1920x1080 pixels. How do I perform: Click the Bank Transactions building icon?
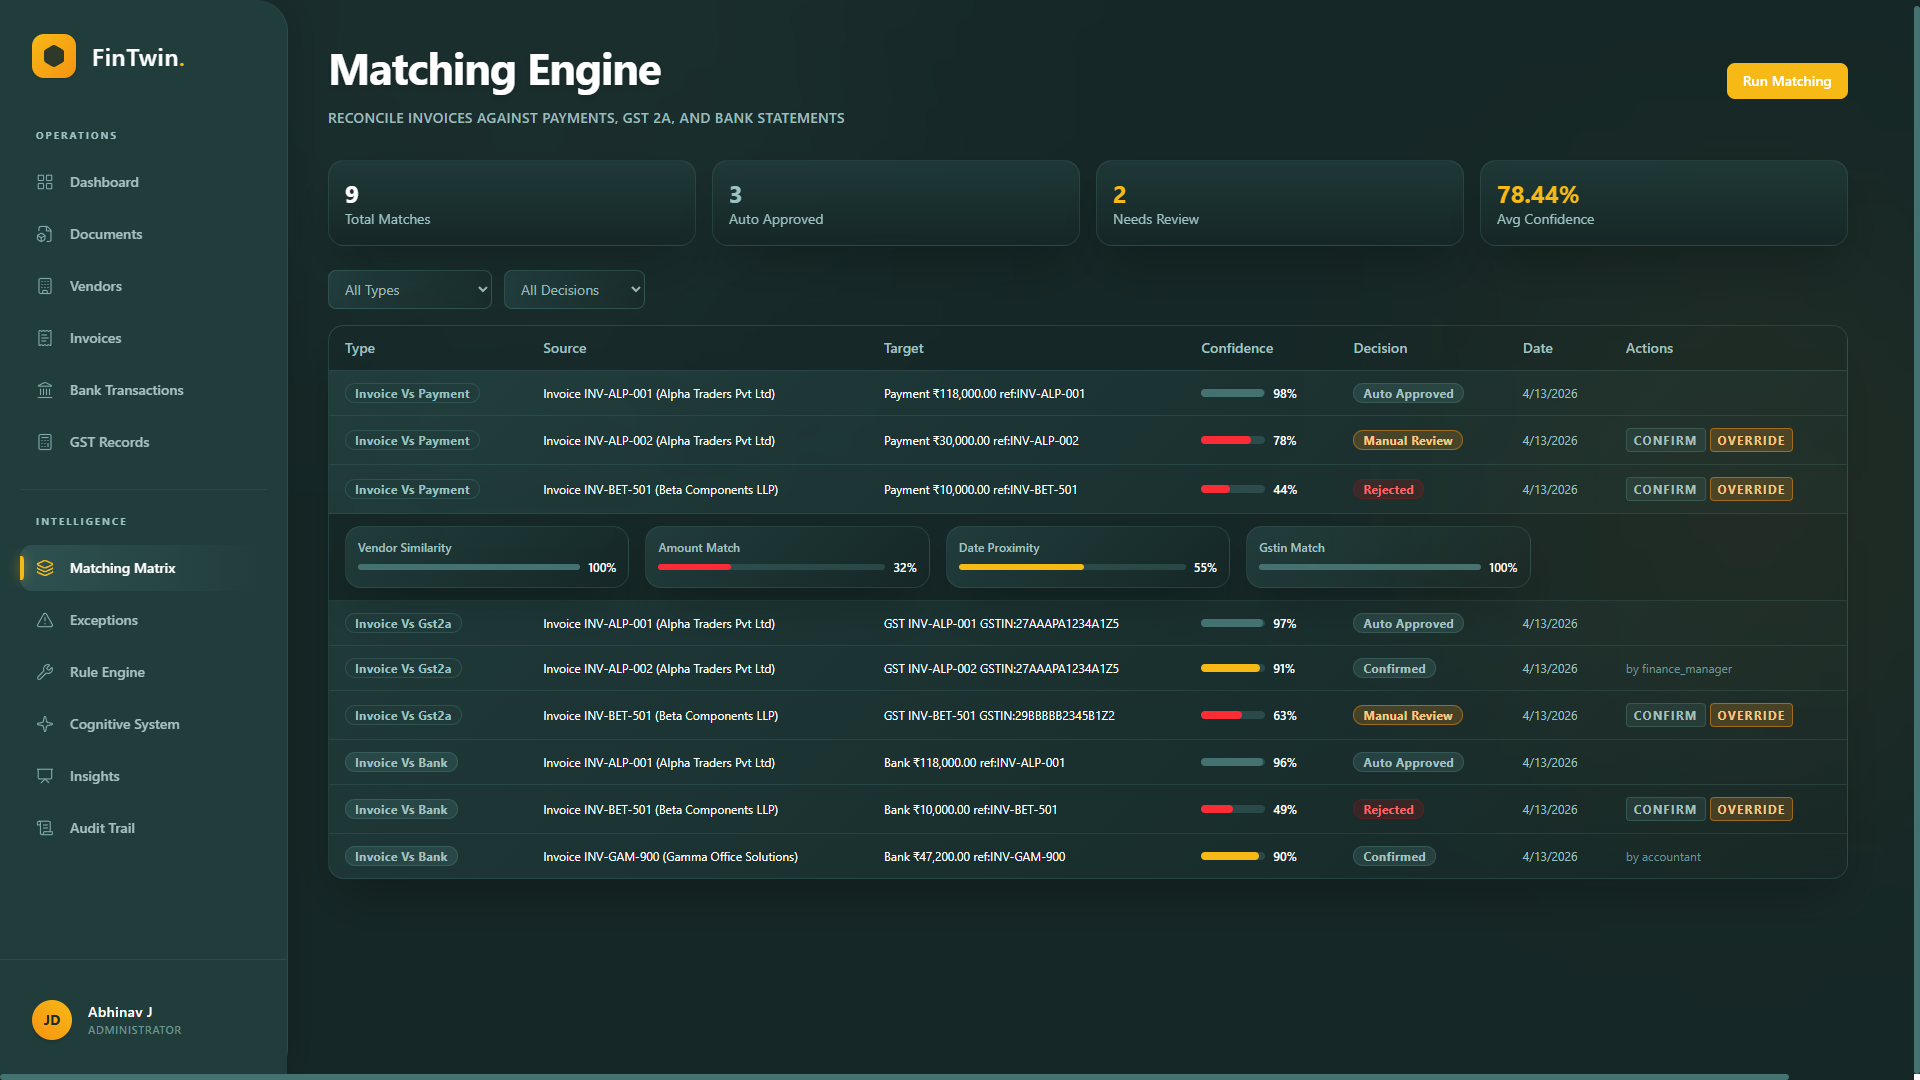point(45,390)
